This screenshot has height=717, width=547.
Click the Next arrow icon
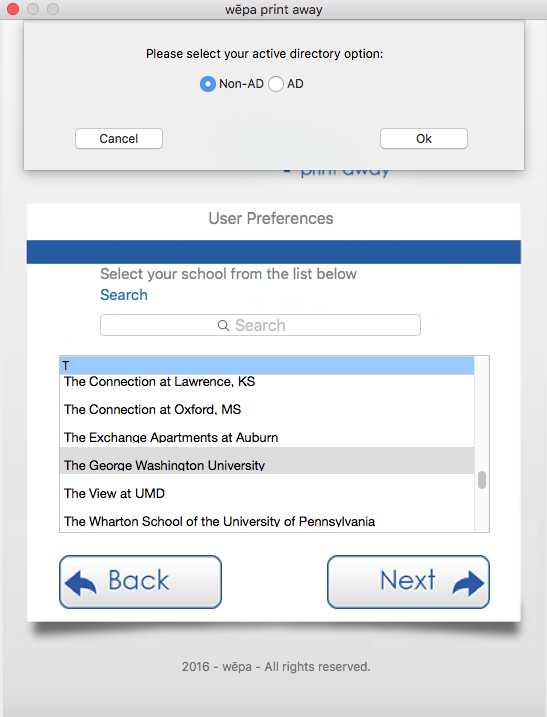pos(468,583)
